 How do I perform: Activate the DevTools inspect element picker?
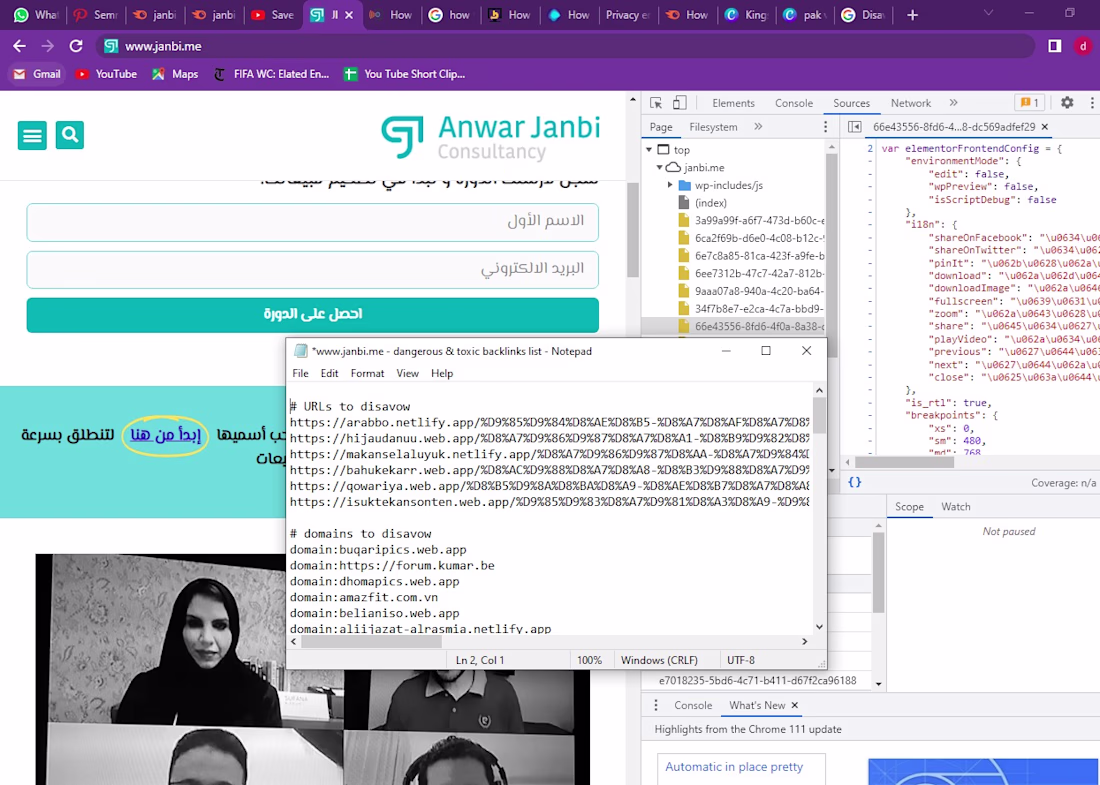coord(656,103)
